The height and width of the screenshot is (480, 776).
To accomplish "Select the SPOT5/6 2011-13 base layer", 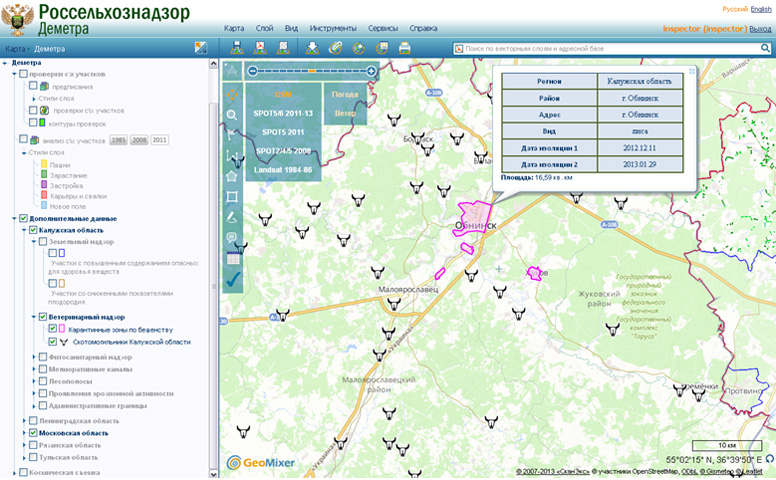I will pos(283,113).
